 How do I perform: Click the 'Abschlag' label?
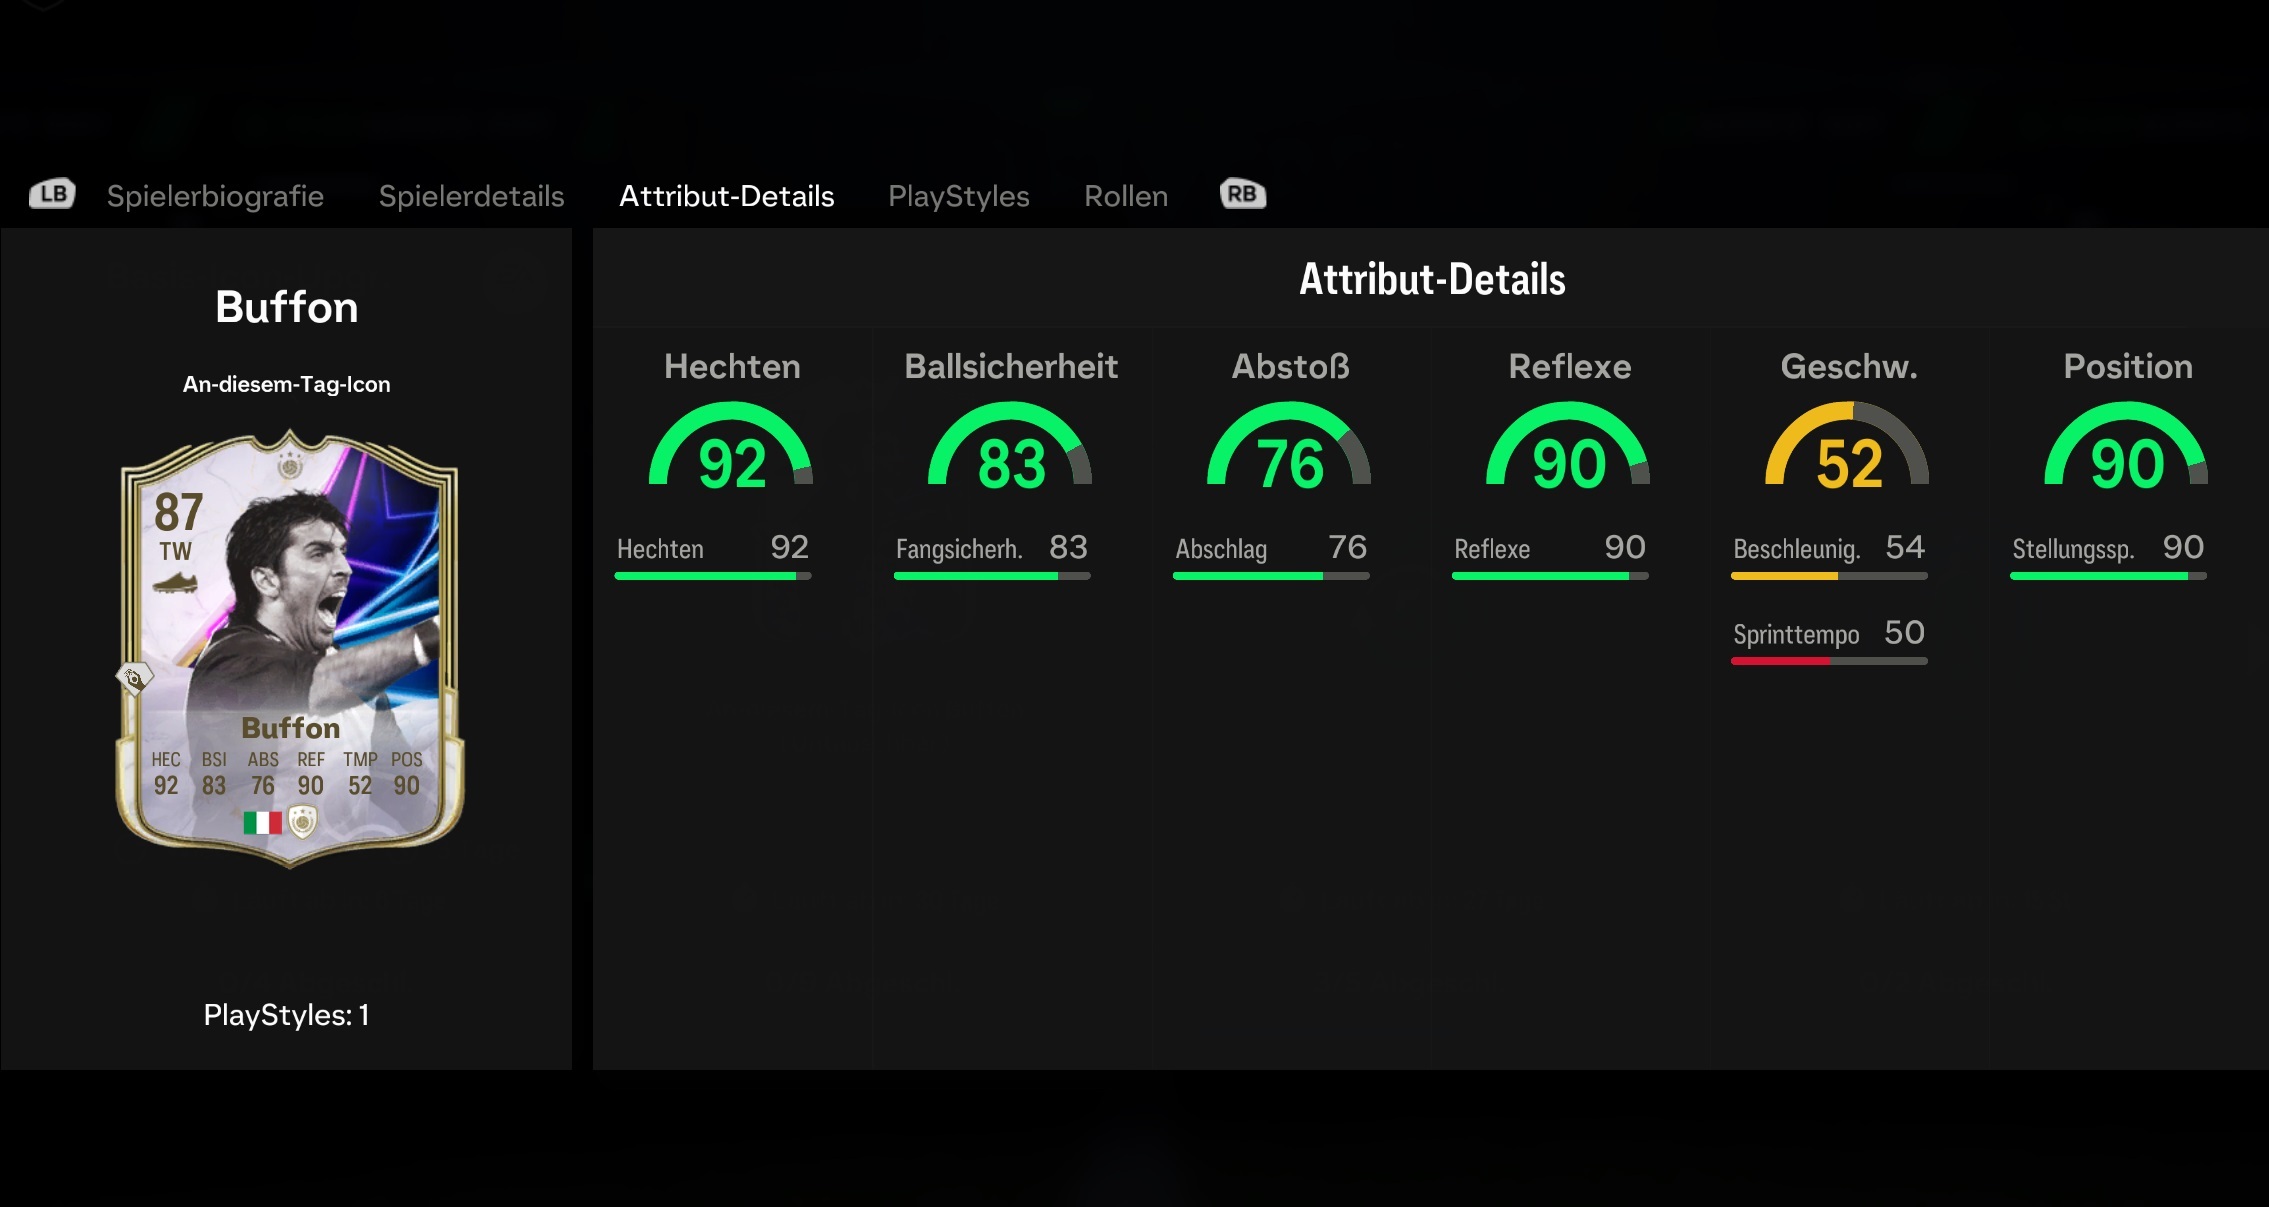[x=1221, y=549]
